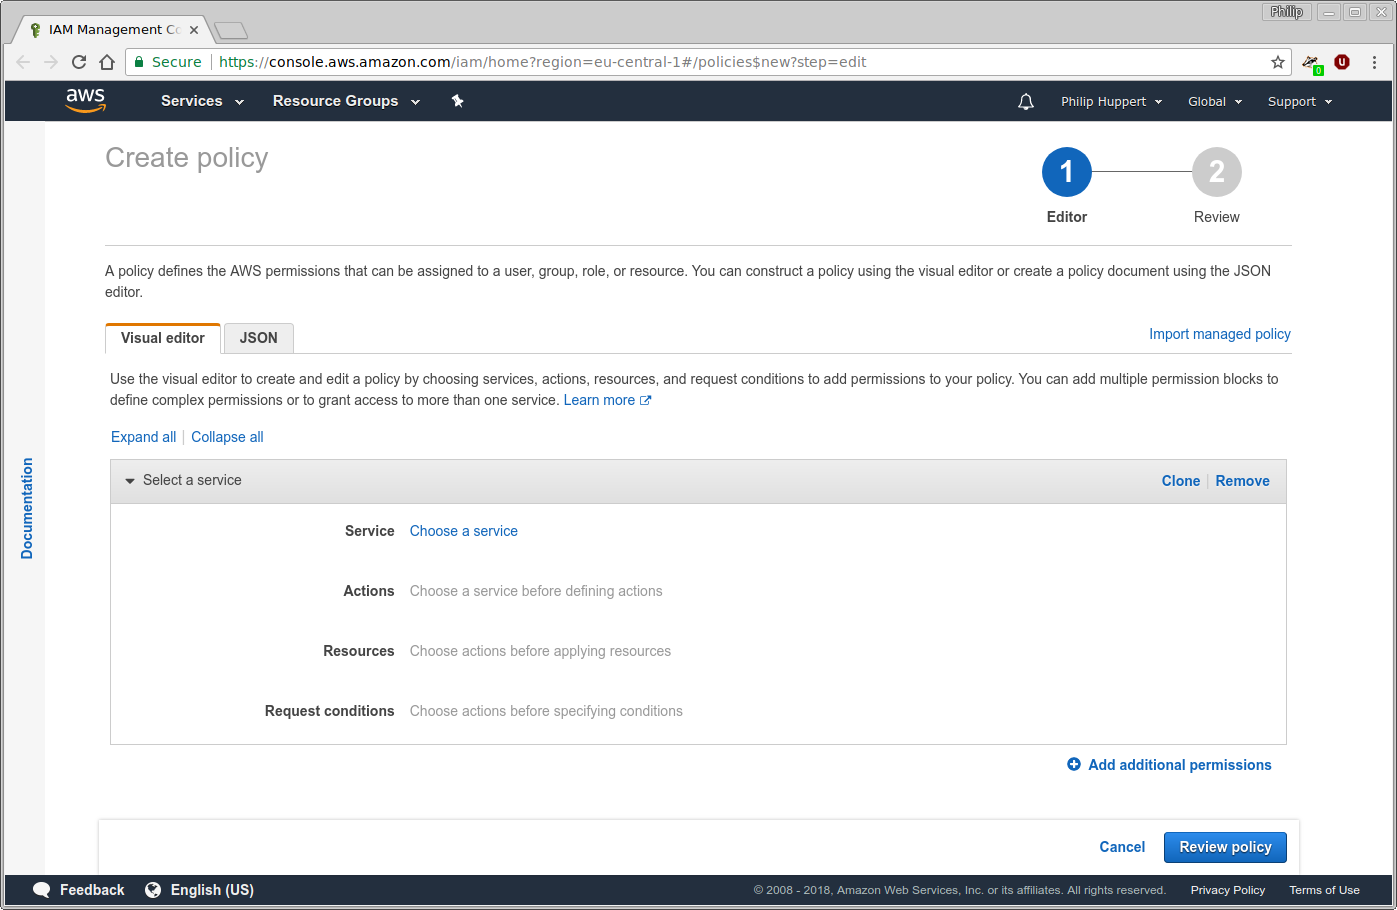Open the notifications bell icon
This screenshot has height=910, width=1397.
1025,102
